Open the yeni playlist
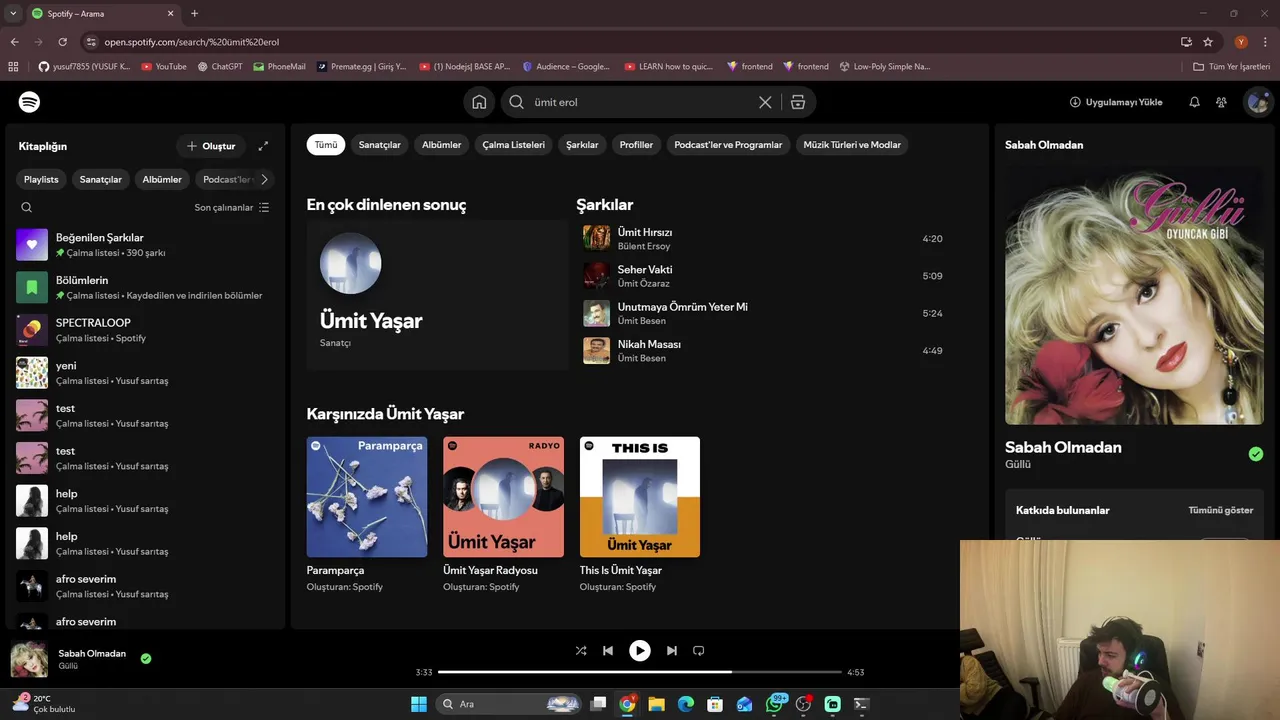 coord(144,373)
